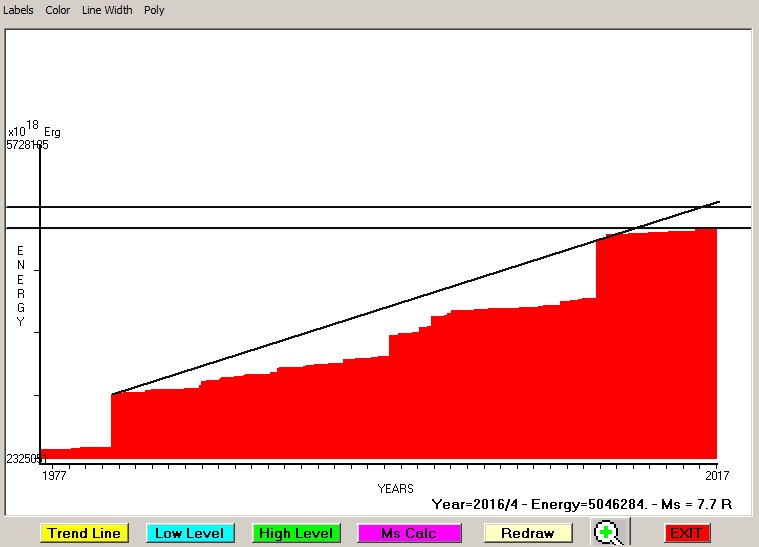
Task: Select the vertical ENERGY axis label
Action: point(20,286)
